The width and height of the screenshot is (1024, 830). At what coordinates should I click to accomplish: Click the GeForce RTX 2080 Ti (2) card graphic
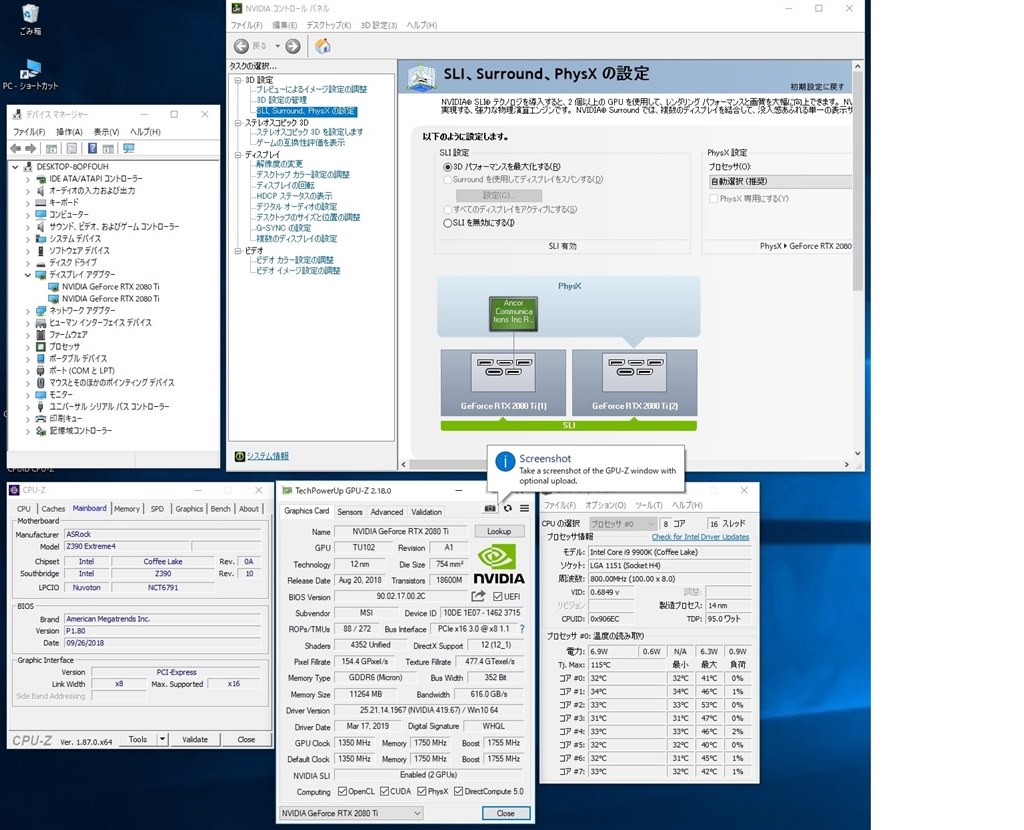click(635, 383)
